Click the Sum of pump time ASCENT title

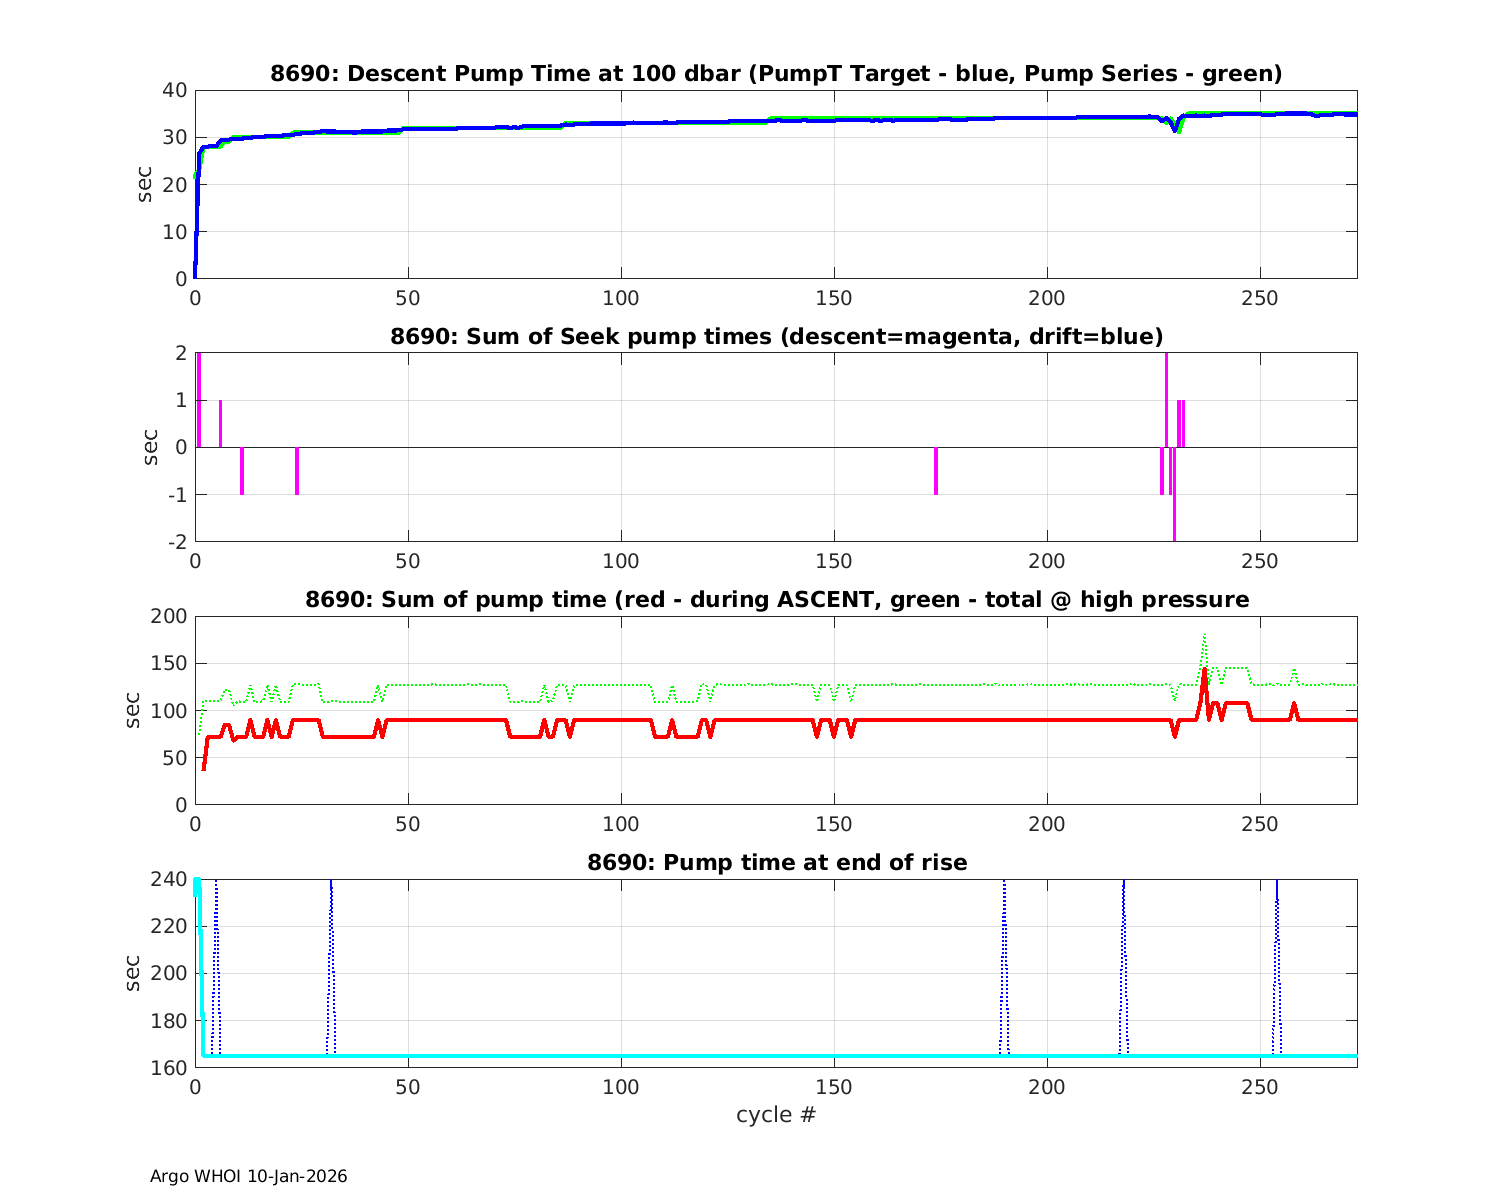(x=776, y=600)
